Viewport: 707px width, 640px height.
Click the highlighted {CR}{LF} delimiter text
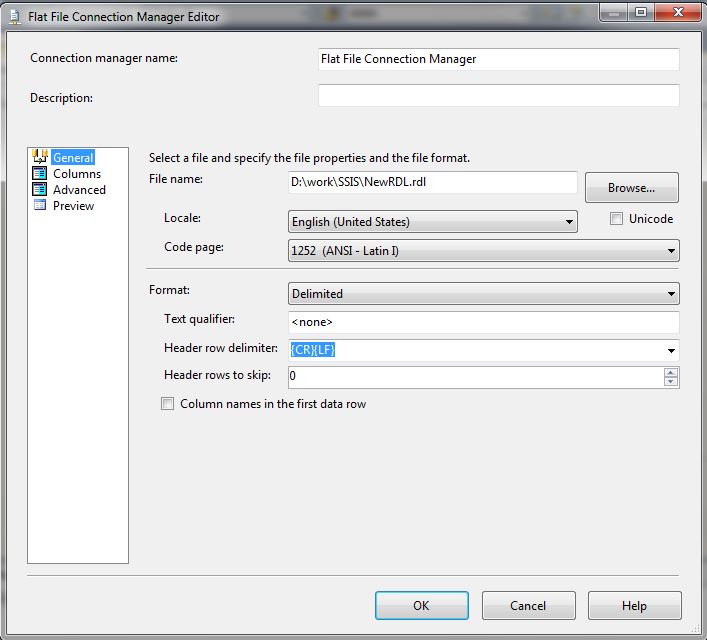(312, 350)
